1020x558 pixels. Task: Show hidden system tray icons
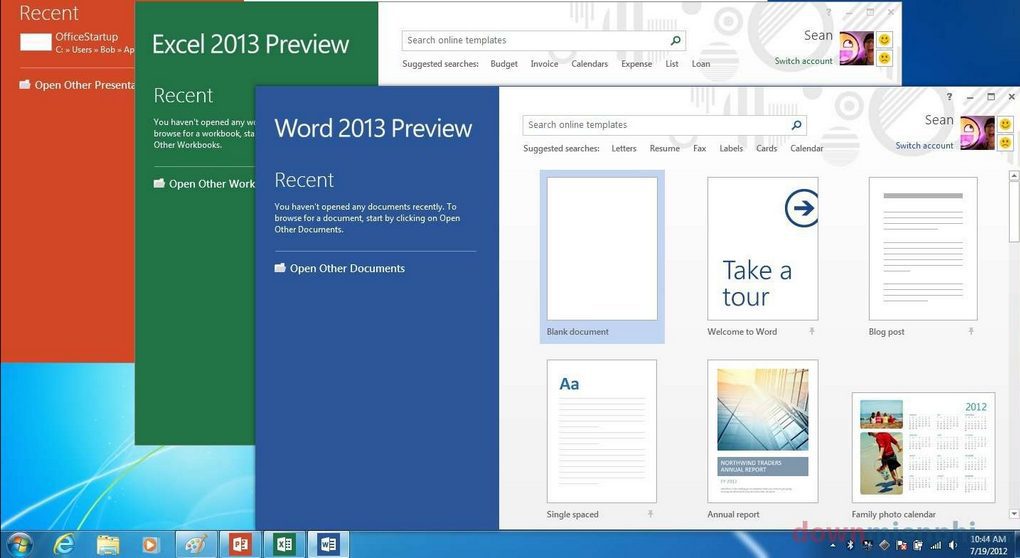835,545
